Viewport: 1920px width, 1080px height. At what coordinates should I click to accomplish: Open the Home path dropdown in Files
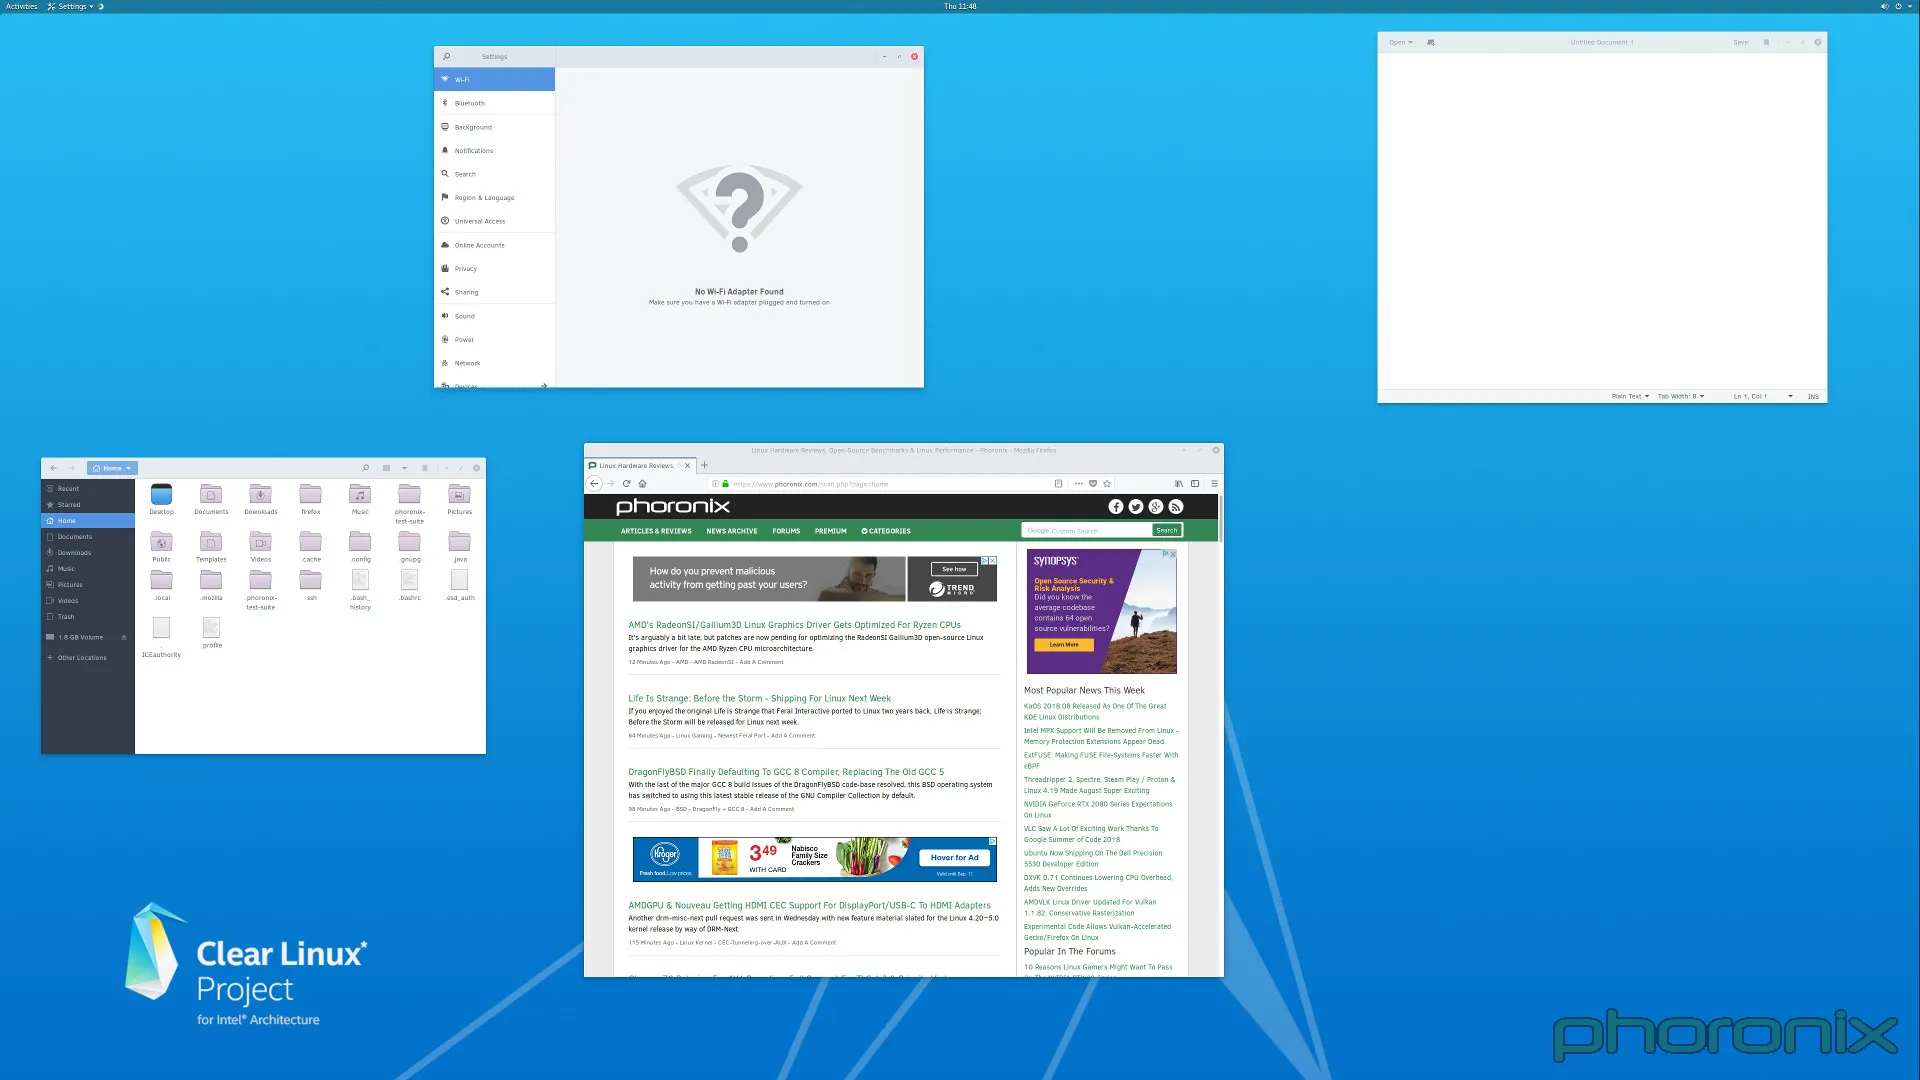pos(112,468)
